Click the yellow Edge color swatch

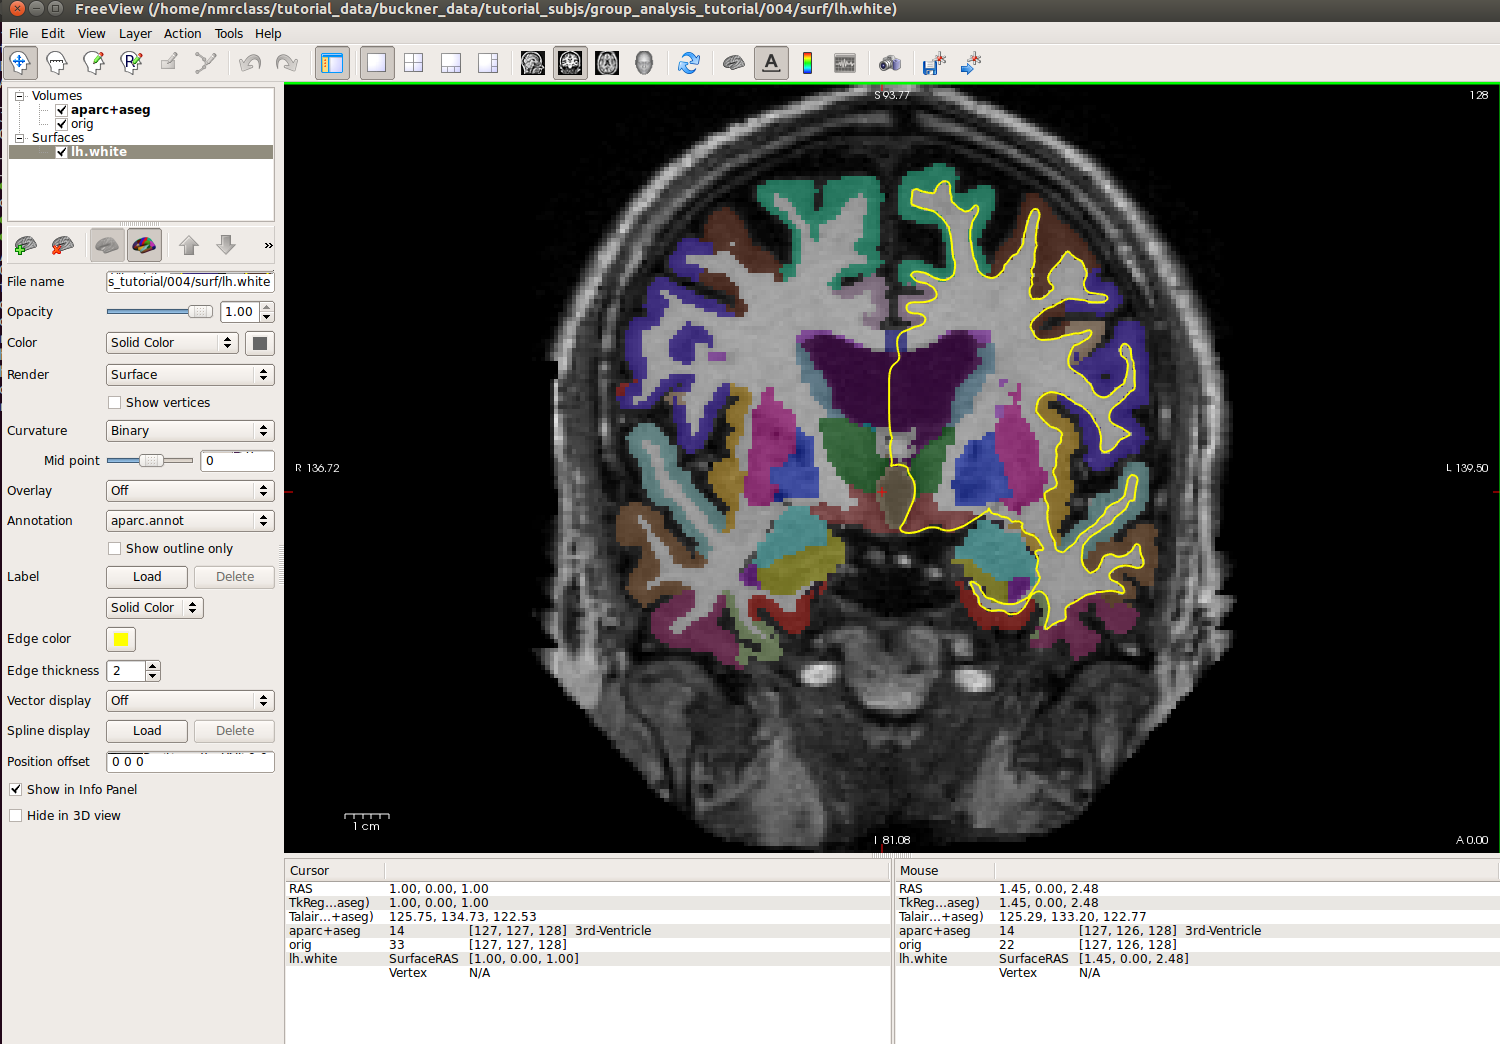pos(121,639)
